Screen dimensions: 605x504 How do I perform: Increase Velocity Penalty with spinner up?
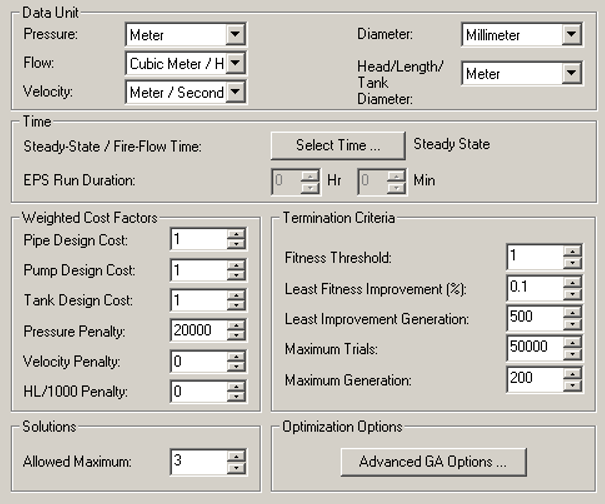point(236,356)
